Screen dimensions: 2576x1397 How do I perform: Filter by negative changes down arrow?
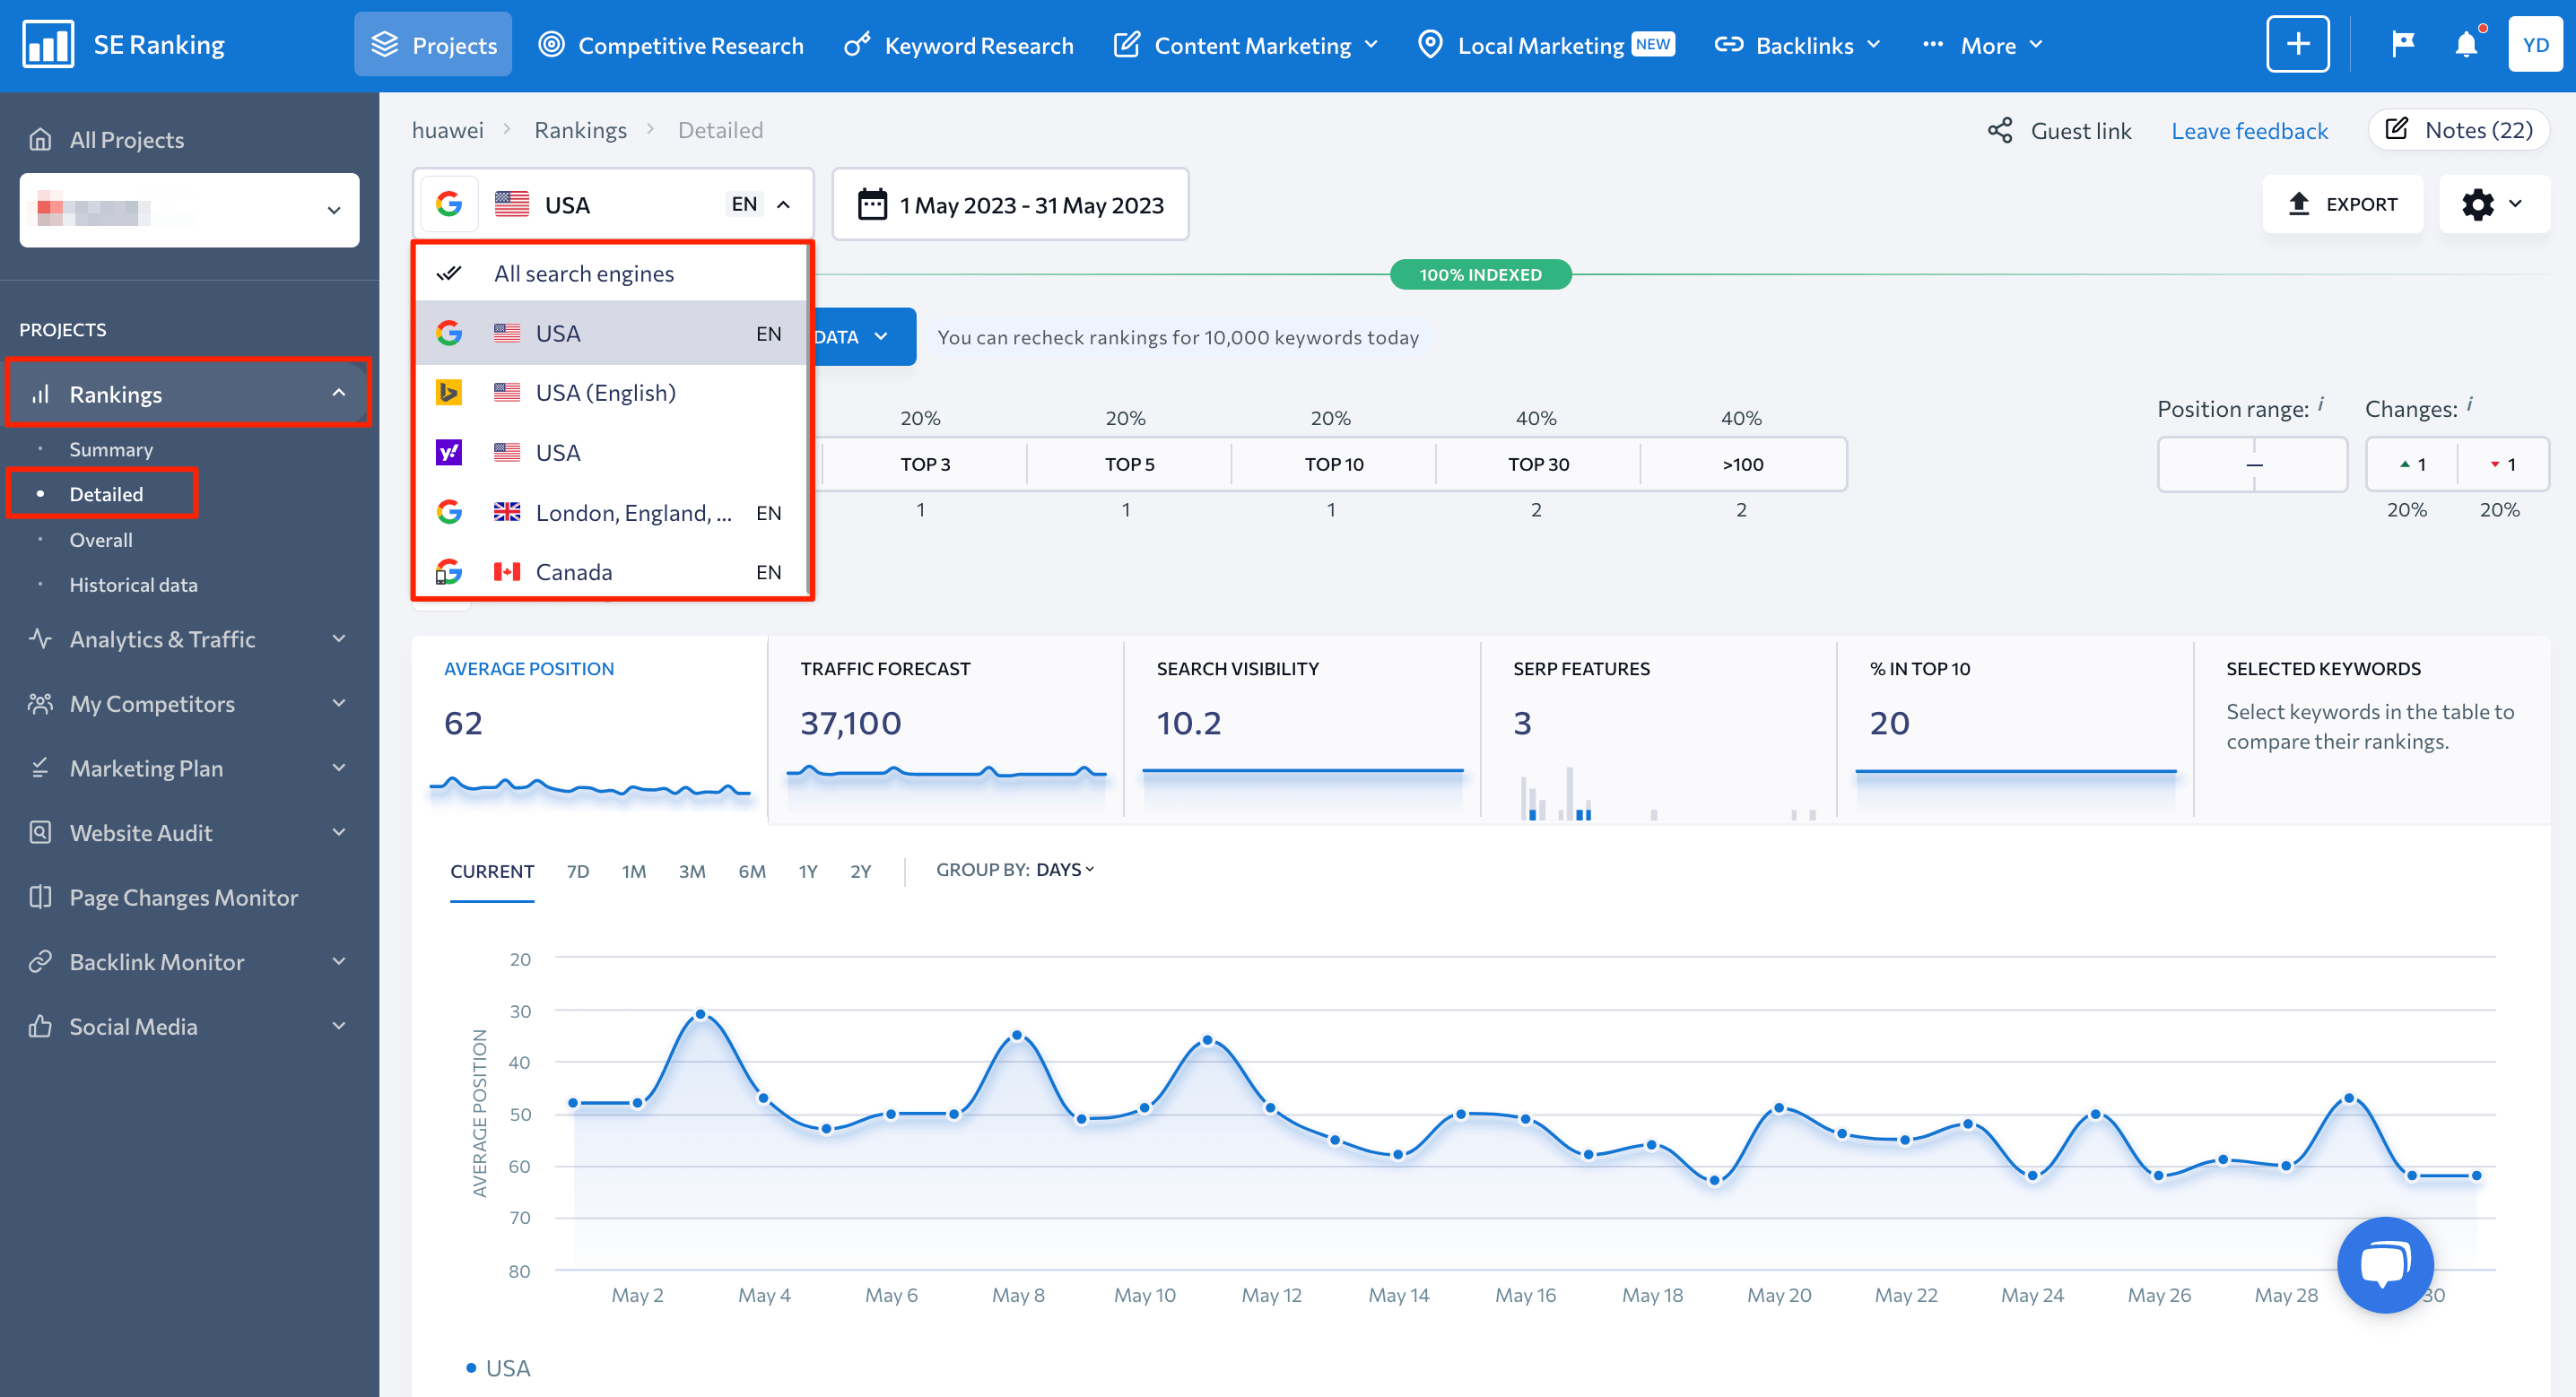(2503, 464)
